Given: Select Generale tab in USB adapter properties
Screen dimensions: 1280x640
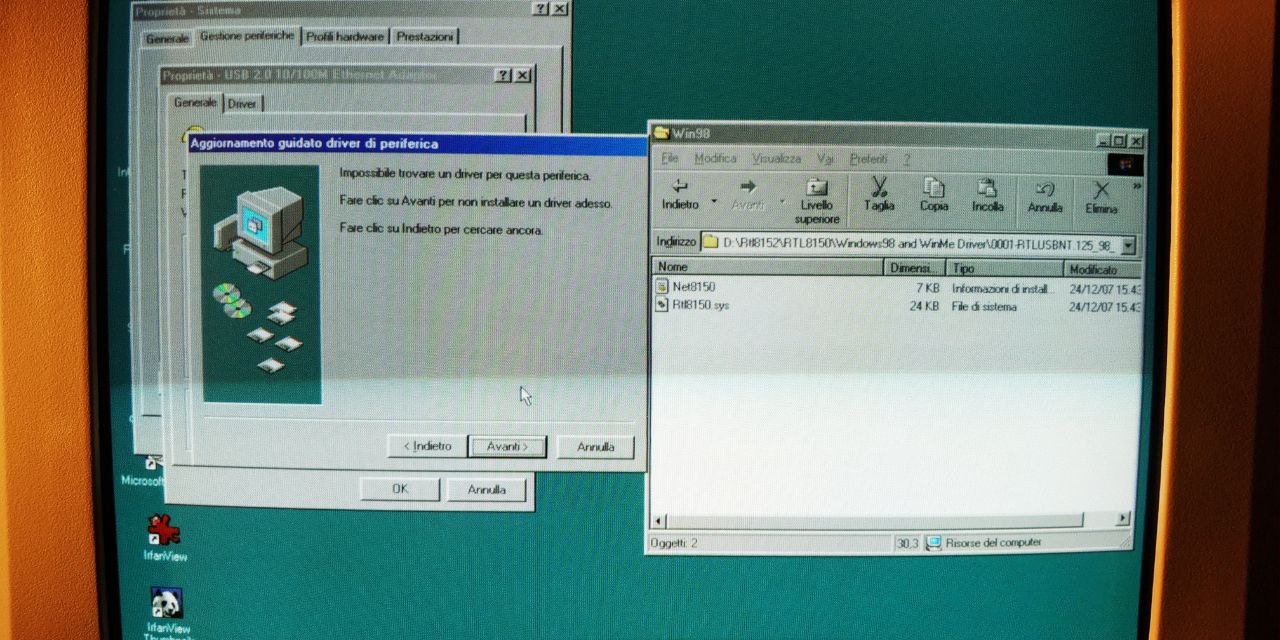Looking at the screenshot, I should click(x=195, y=102).
